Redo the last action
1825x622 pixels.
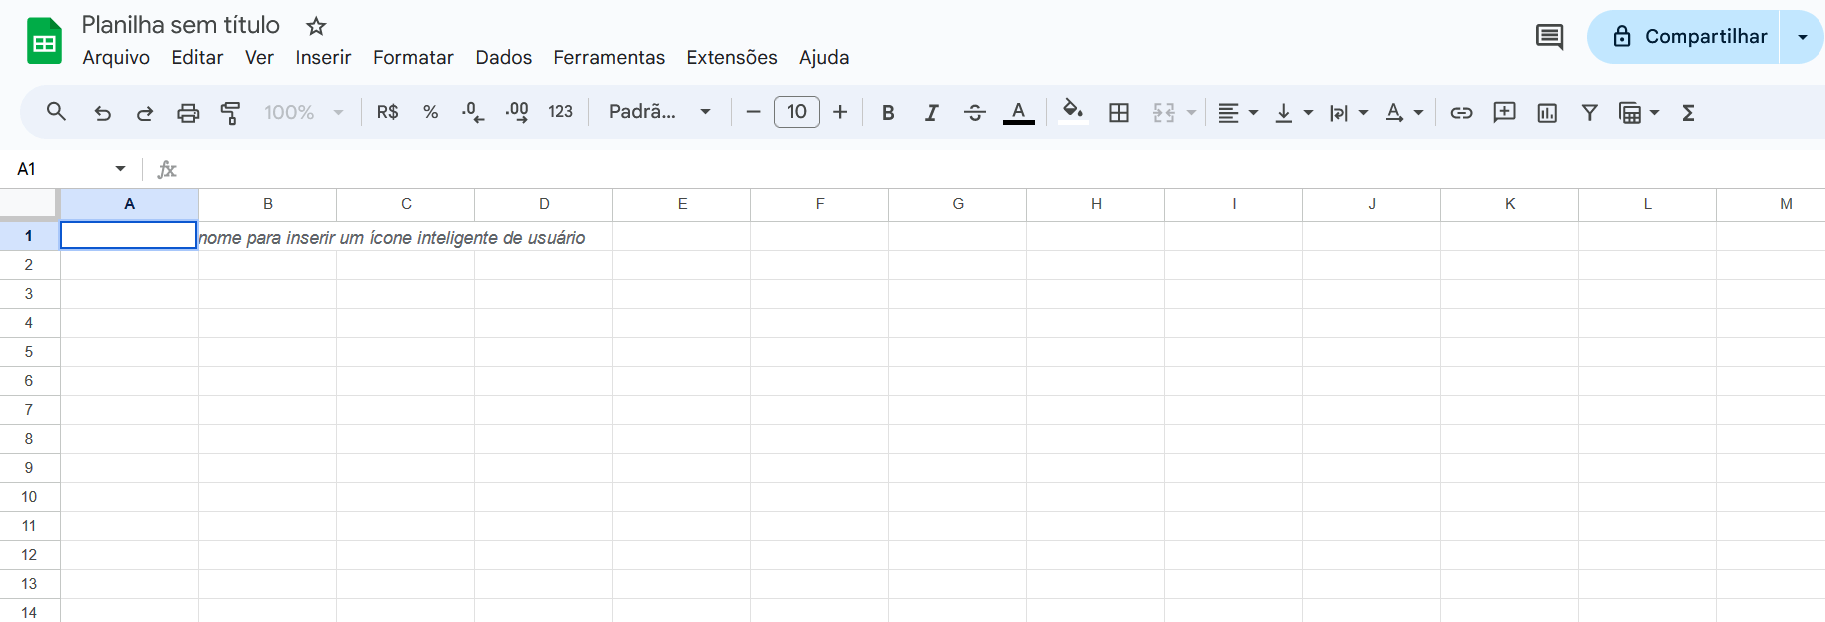pos(145,113)
